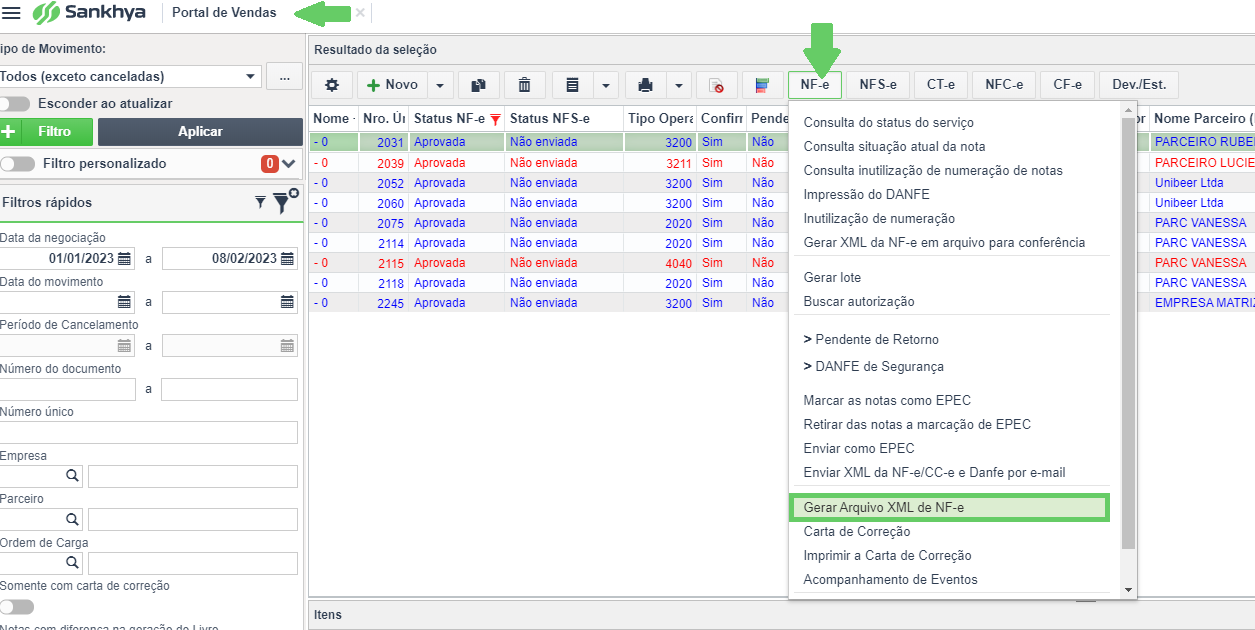Click the duplicate/copy icon
1255x630 pixels.
(478, 85)
